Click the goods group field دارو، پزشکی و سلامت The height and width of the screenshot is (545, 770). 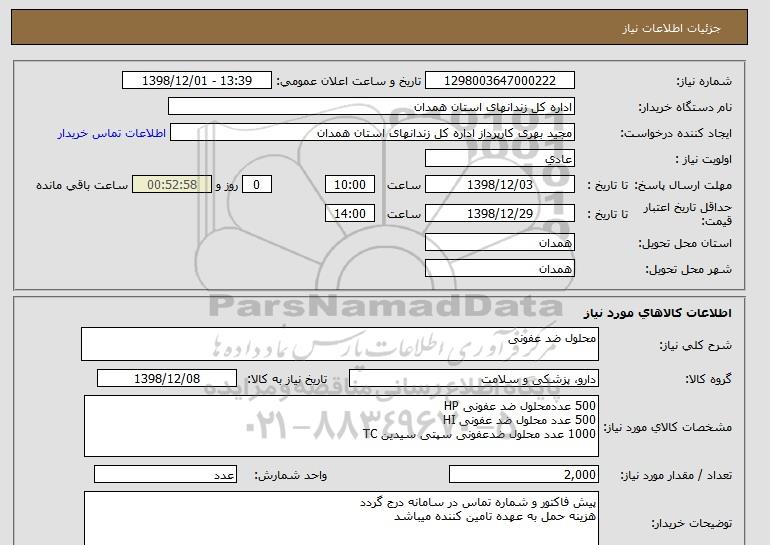point(473,379)
